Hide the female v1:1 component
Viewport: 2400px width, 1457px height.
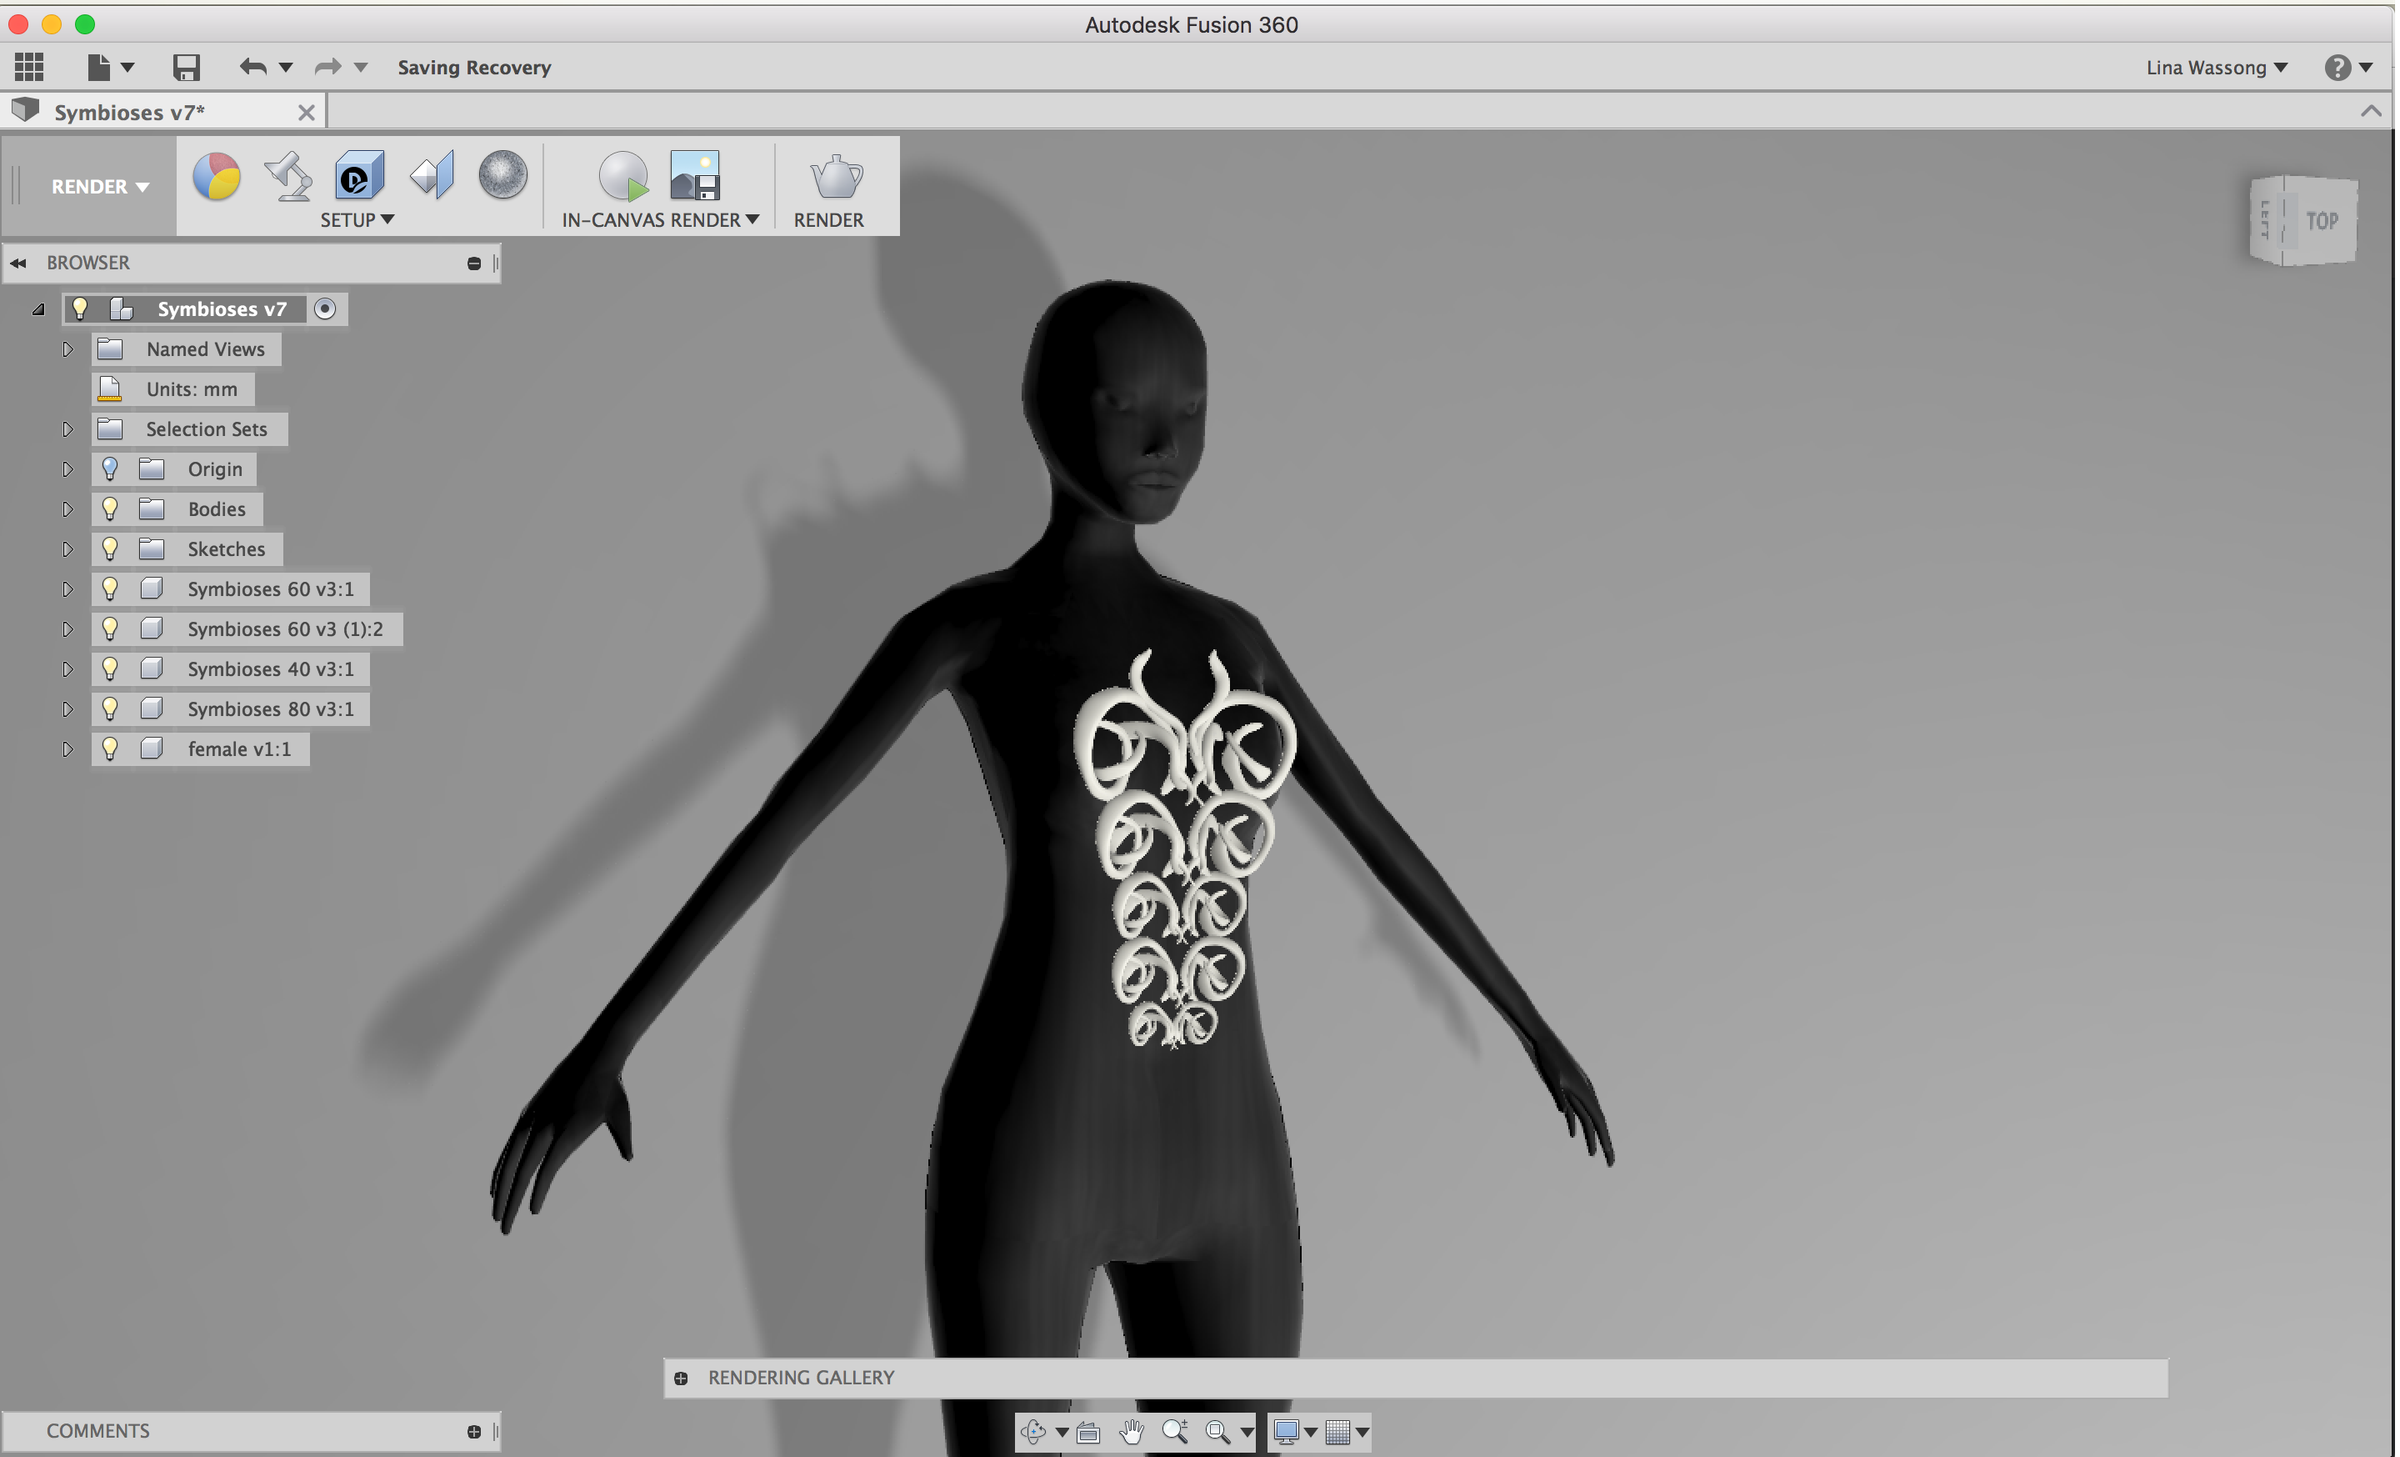[110, 748]
